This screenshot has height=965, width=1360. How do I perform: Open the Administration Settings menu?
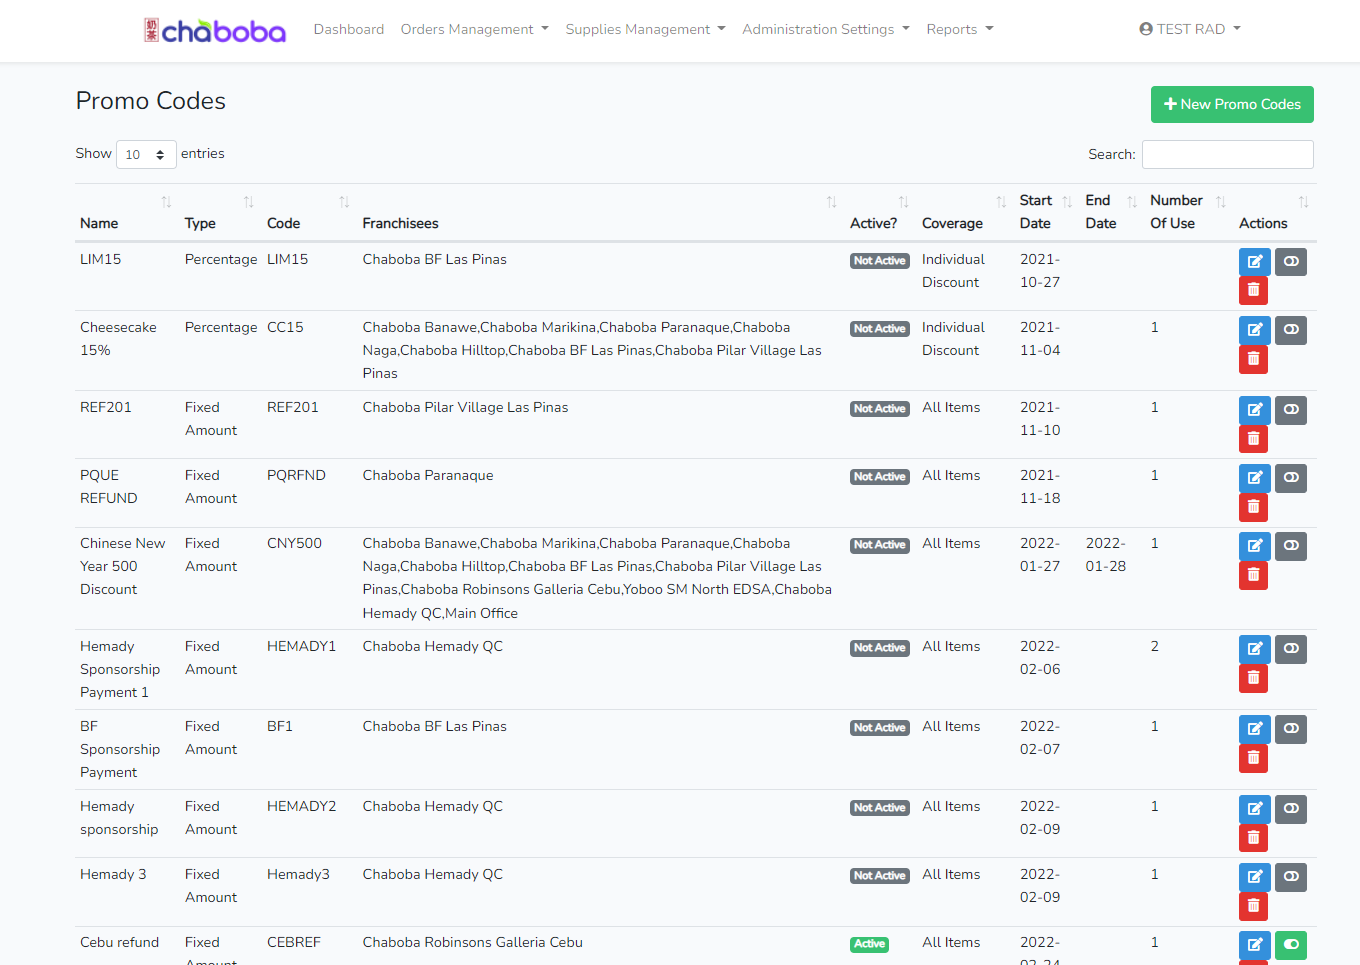click(x=826, y=30)
